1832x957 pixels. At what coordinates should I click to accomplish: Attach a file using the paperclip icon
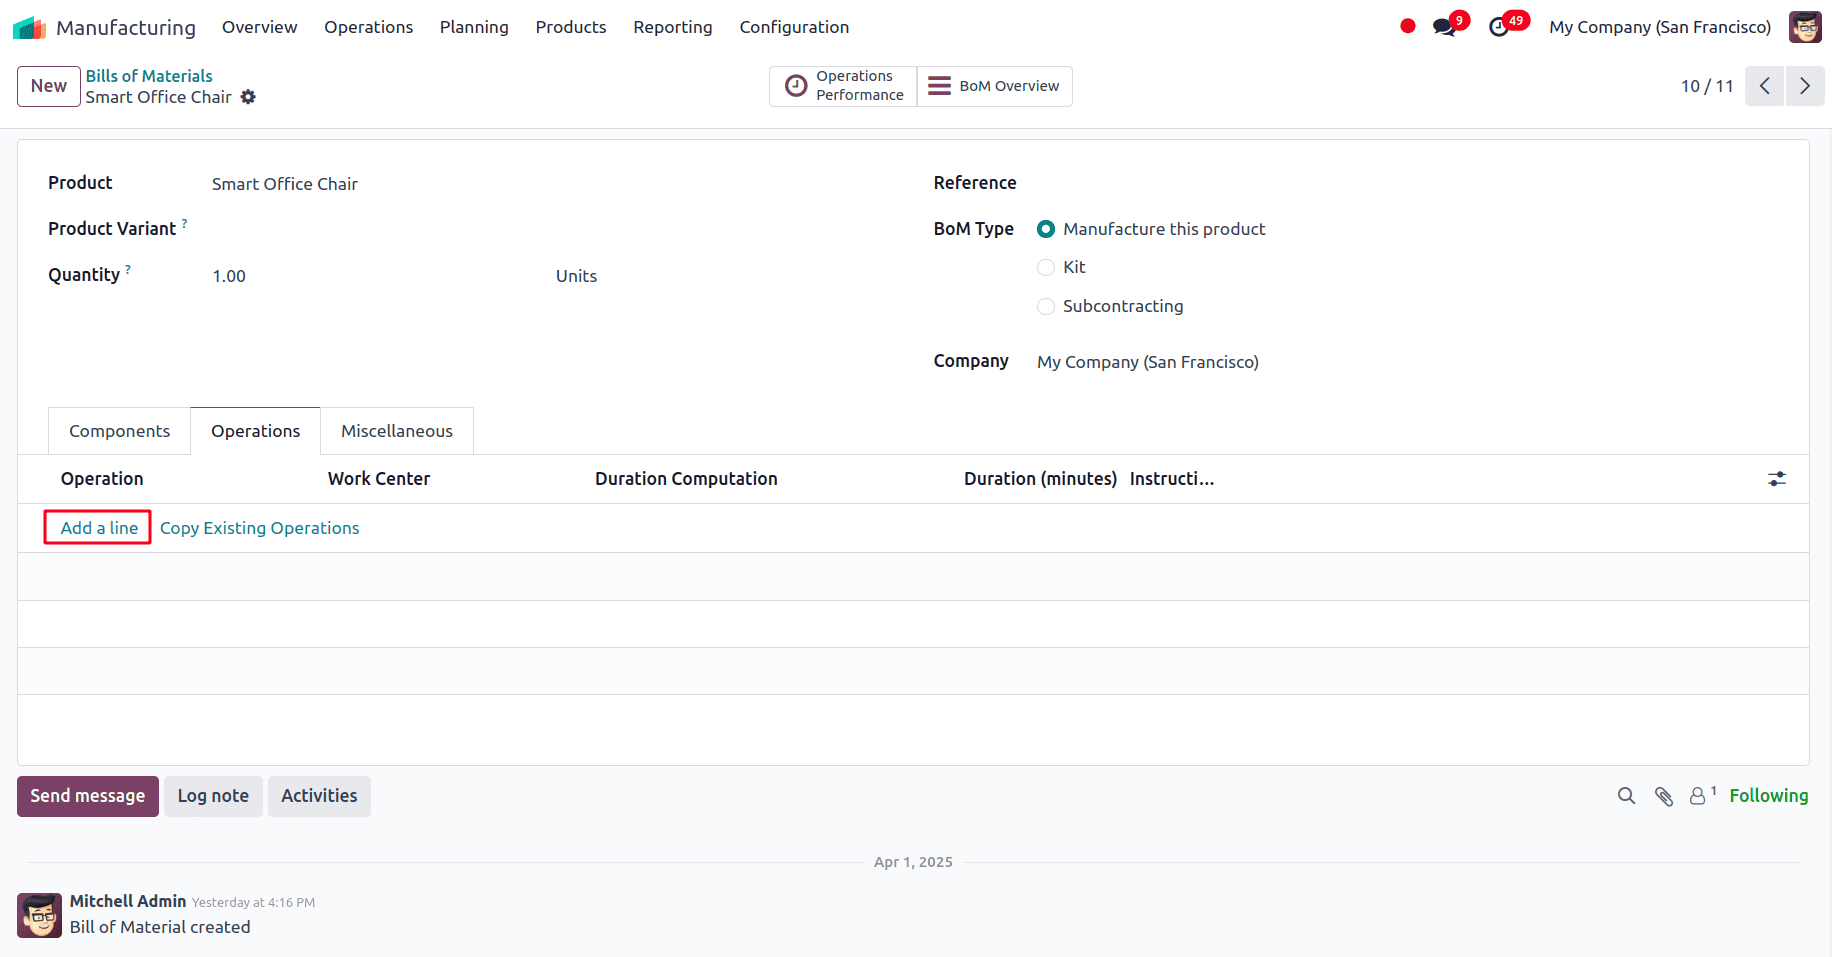pos(1663,796)
